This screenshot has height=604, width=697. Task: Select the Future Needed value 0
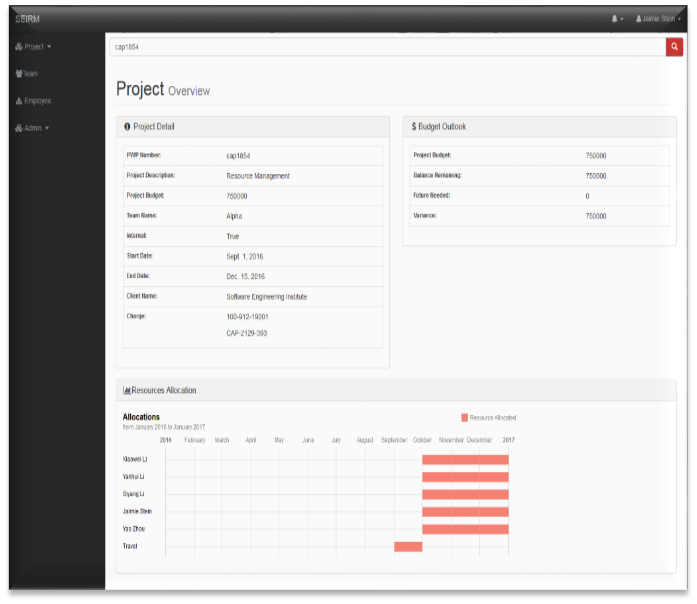[x=587, y=196]
